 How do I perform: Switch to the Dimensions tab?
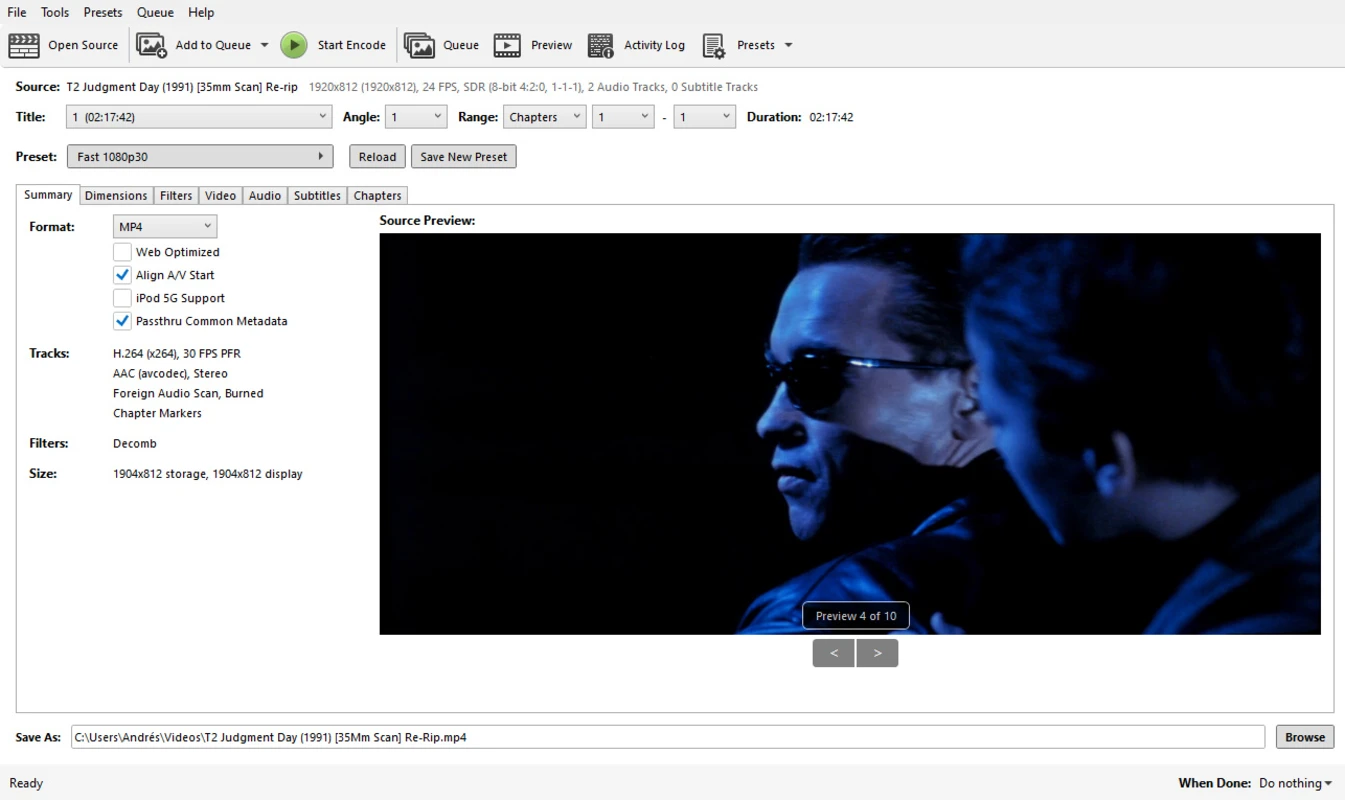click(x=116, y=196)
